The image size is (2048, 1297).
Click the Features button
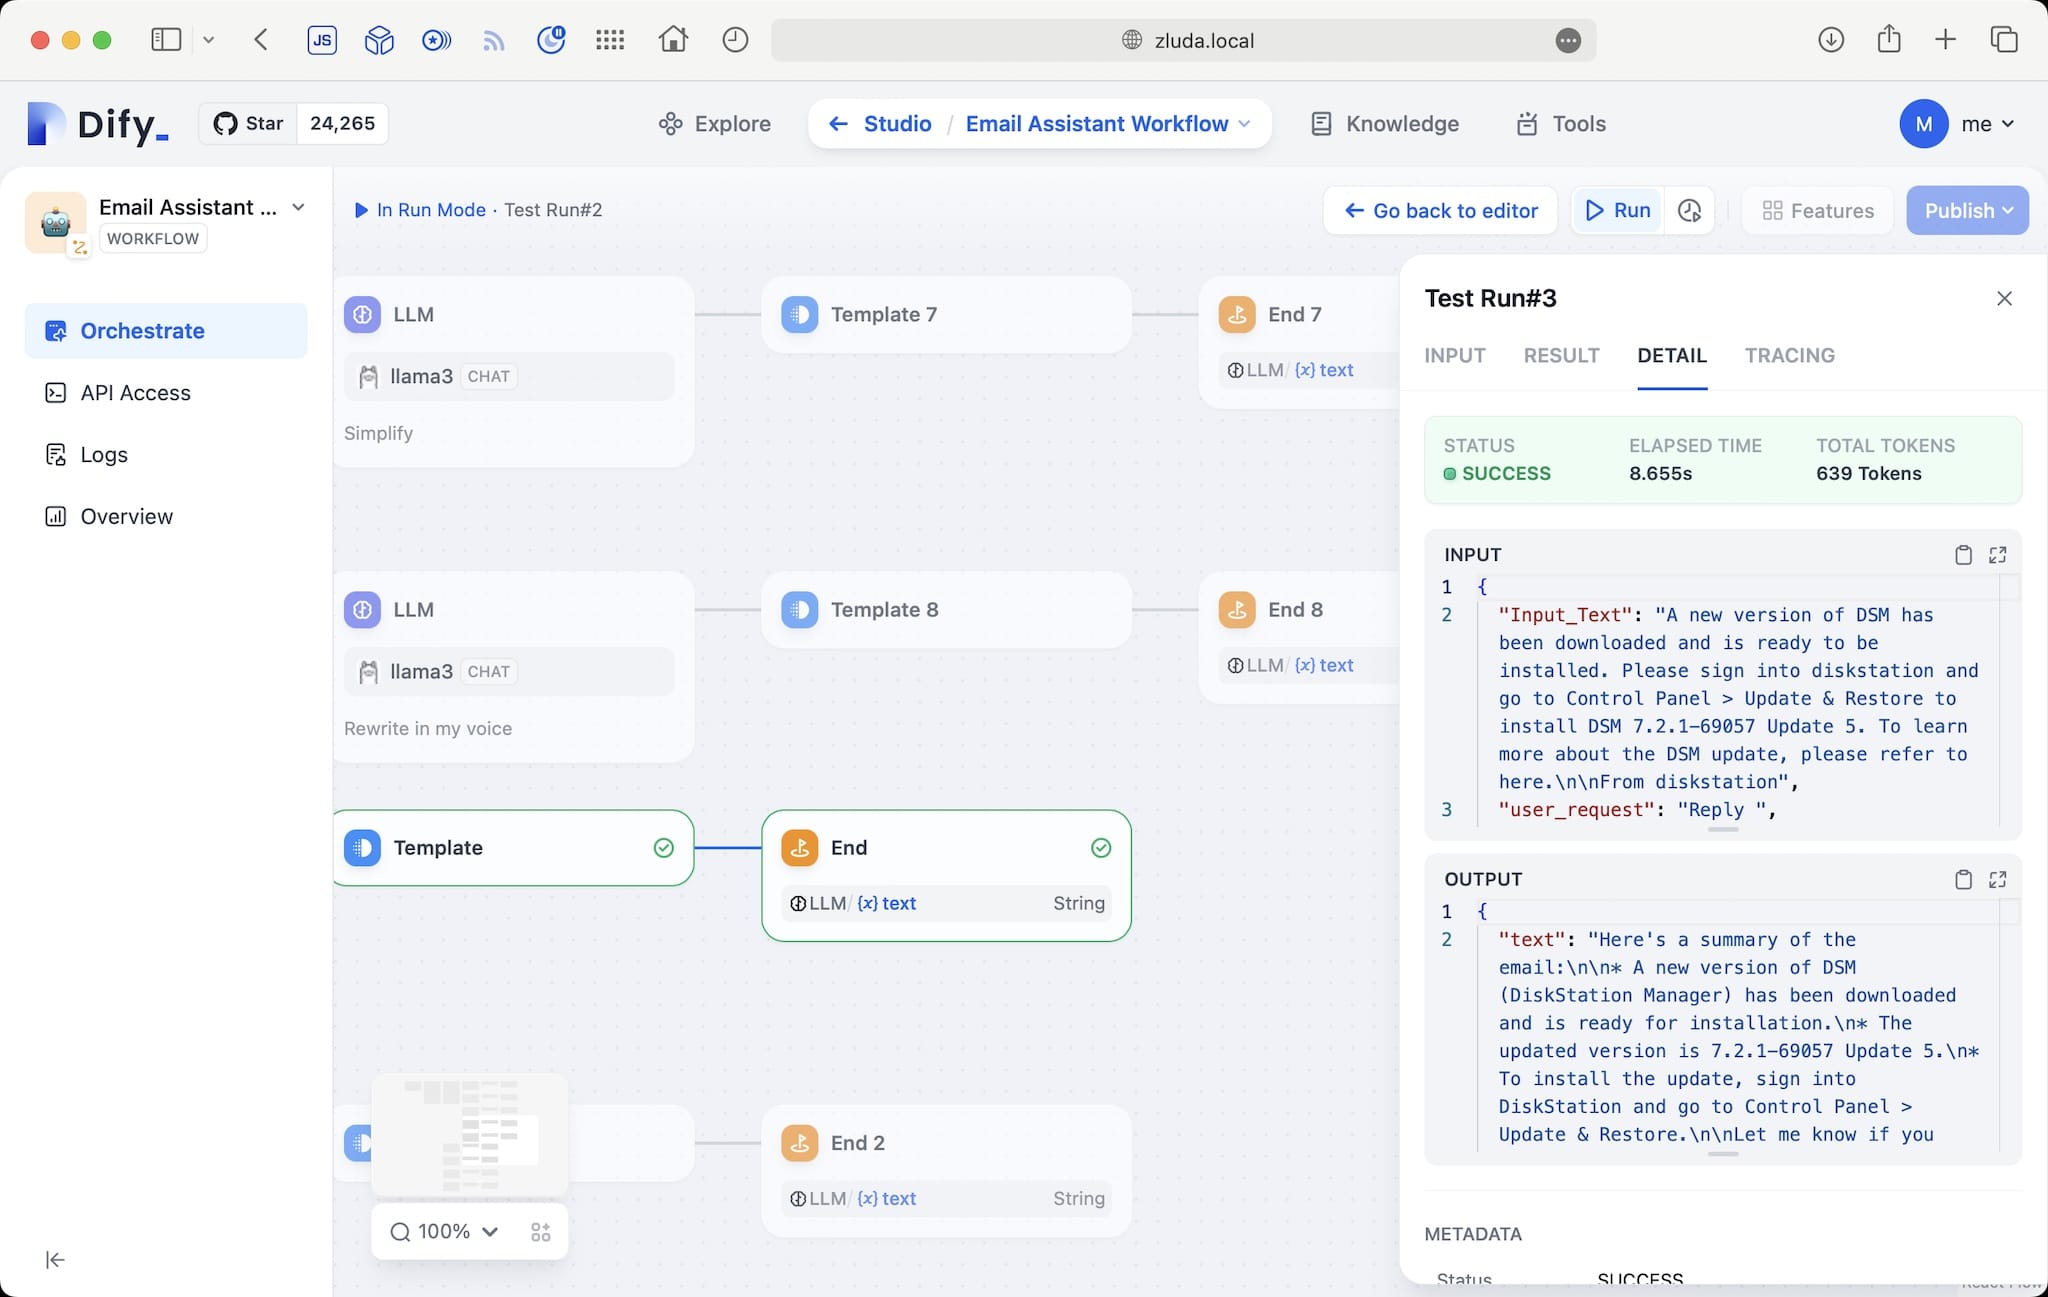pos(1818,211)
